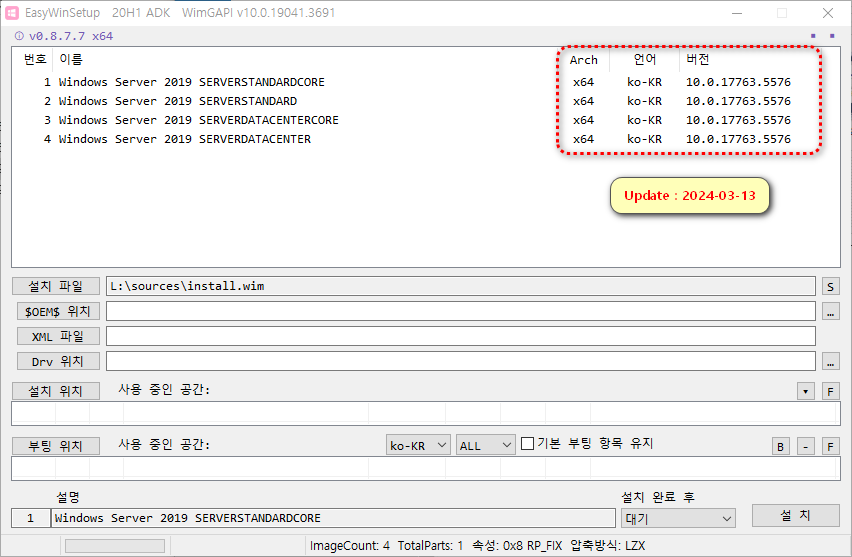Toggle 기본 부팅 항목 유지 checkbox
This screenshot has height=557, width=852.
coord(527,443)
